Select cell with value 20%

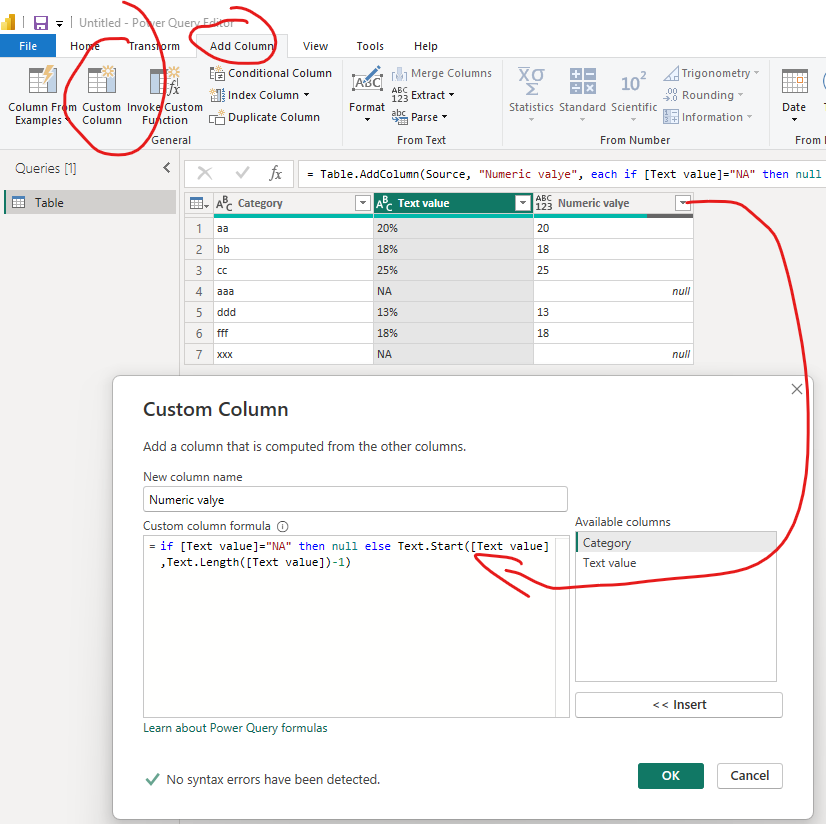pyautogui.click(x=453, y=228)
